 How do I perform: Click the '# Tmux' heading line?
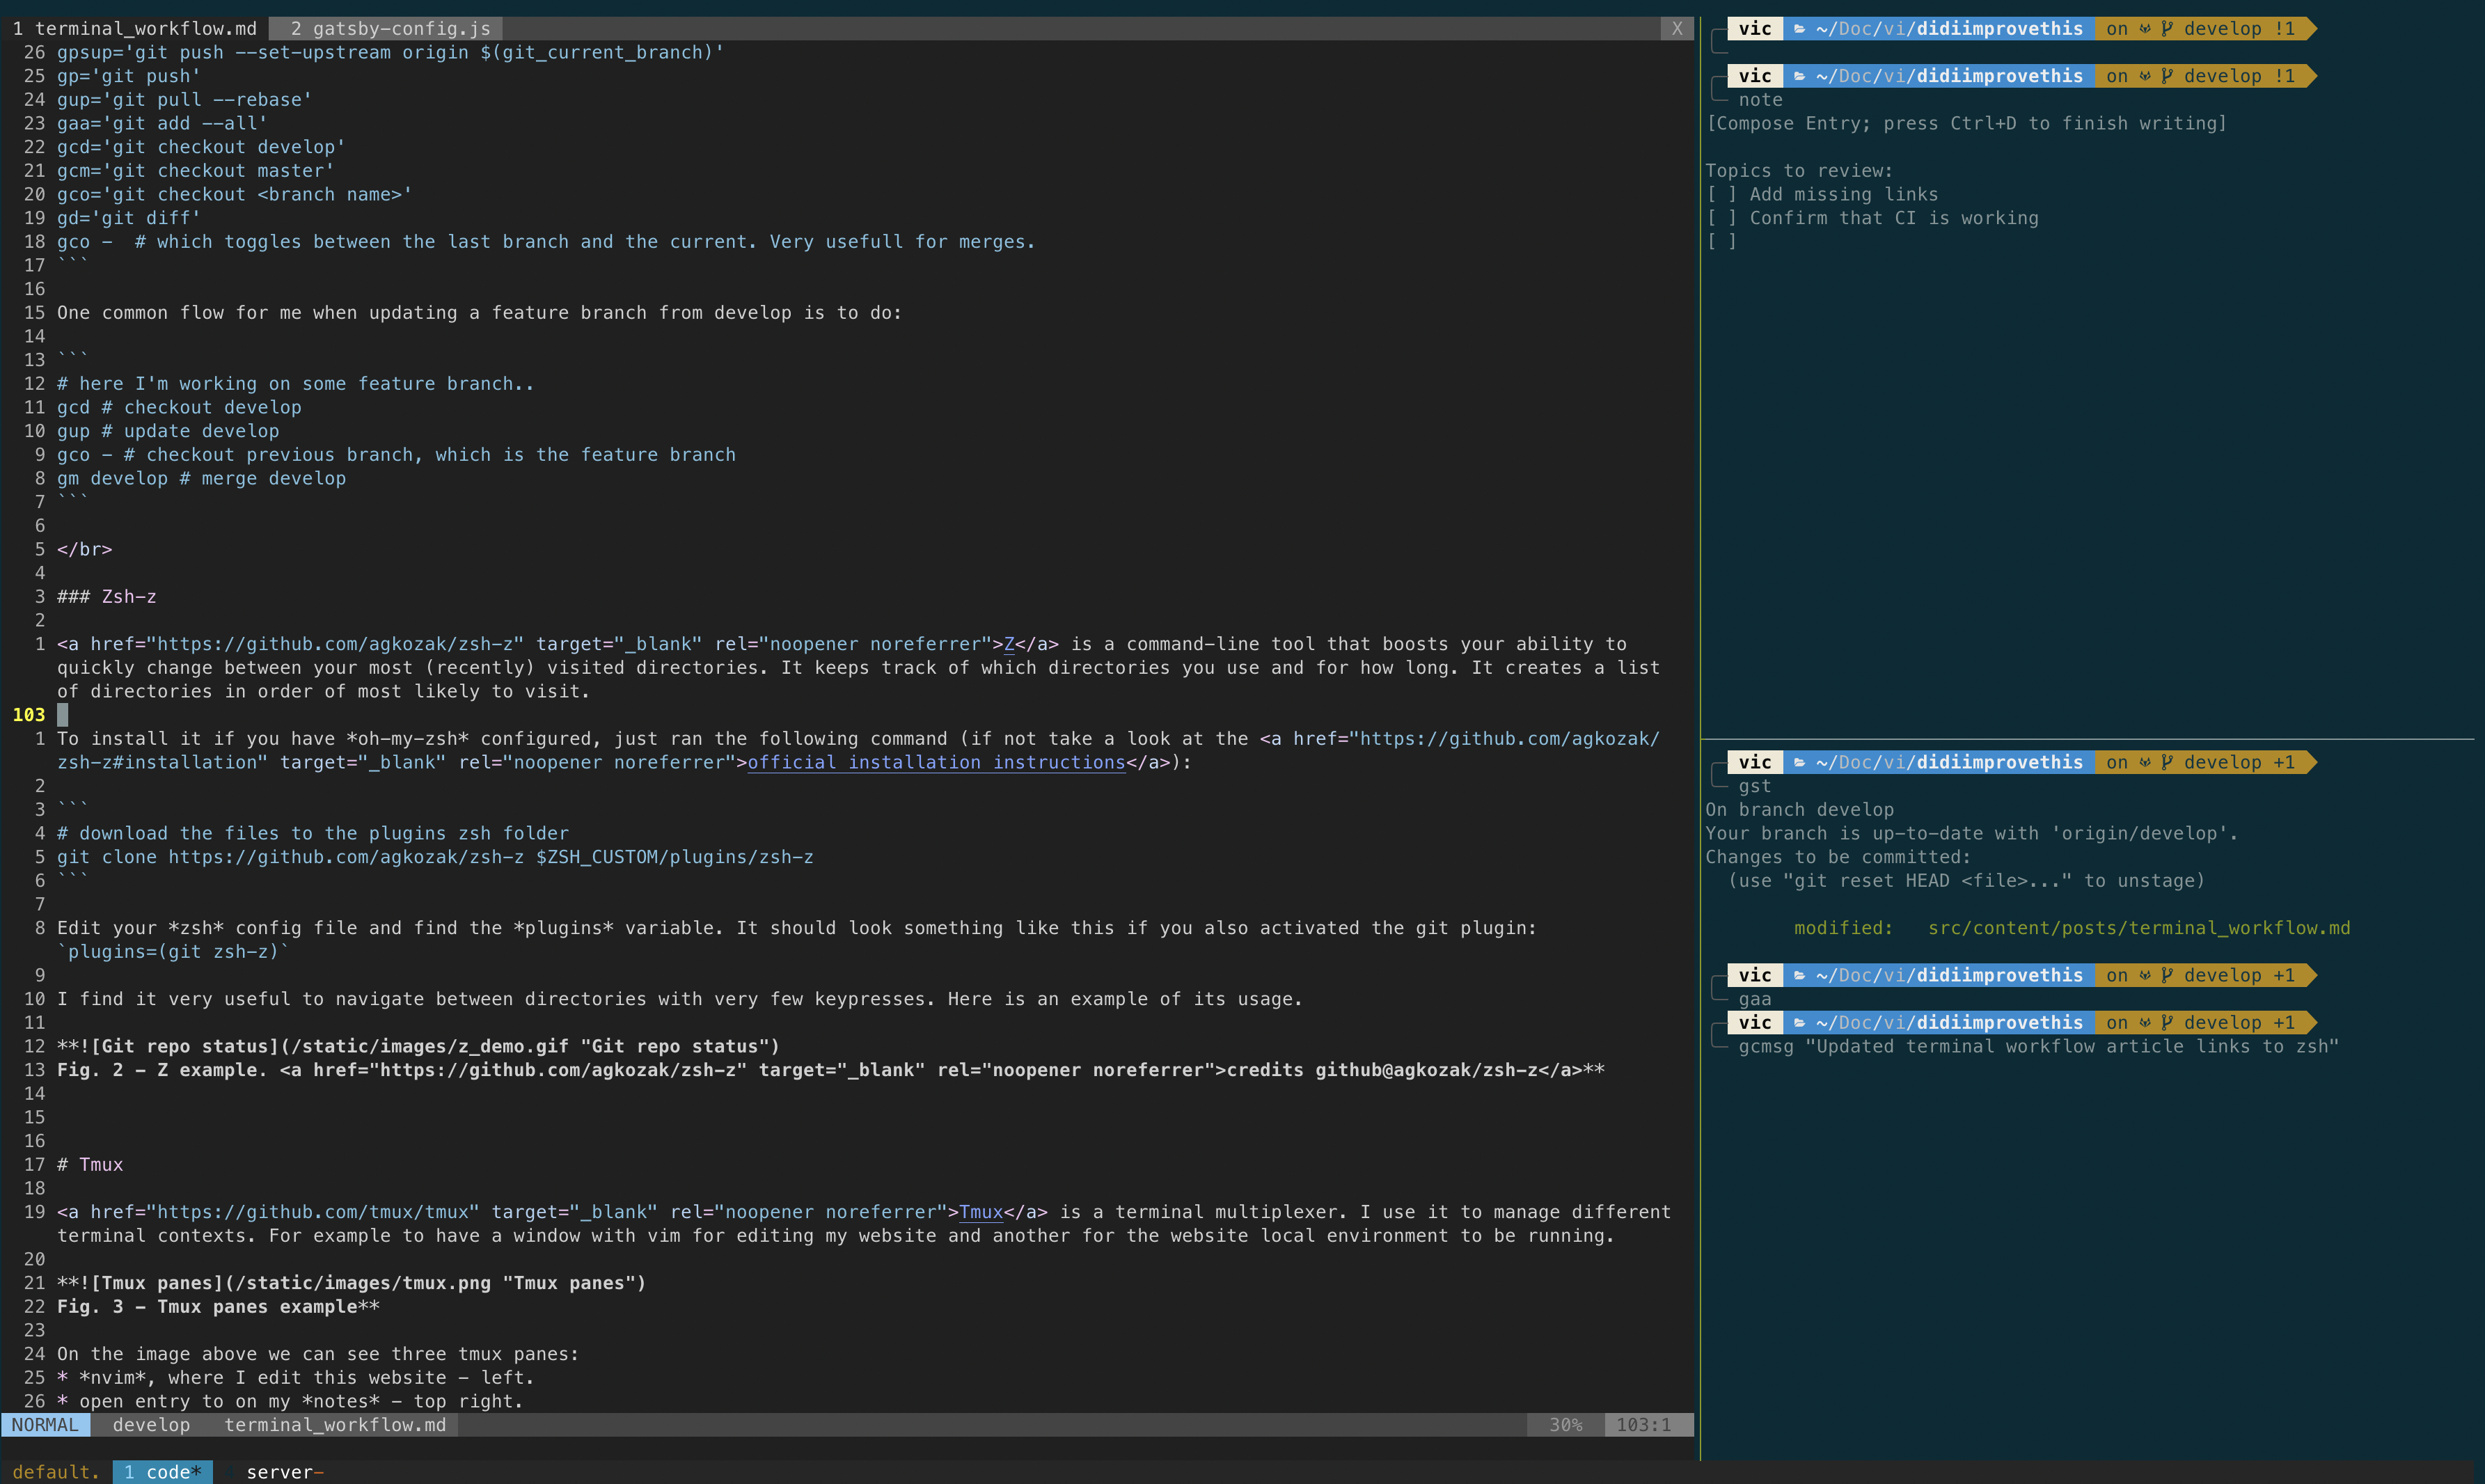point(90,1165)
